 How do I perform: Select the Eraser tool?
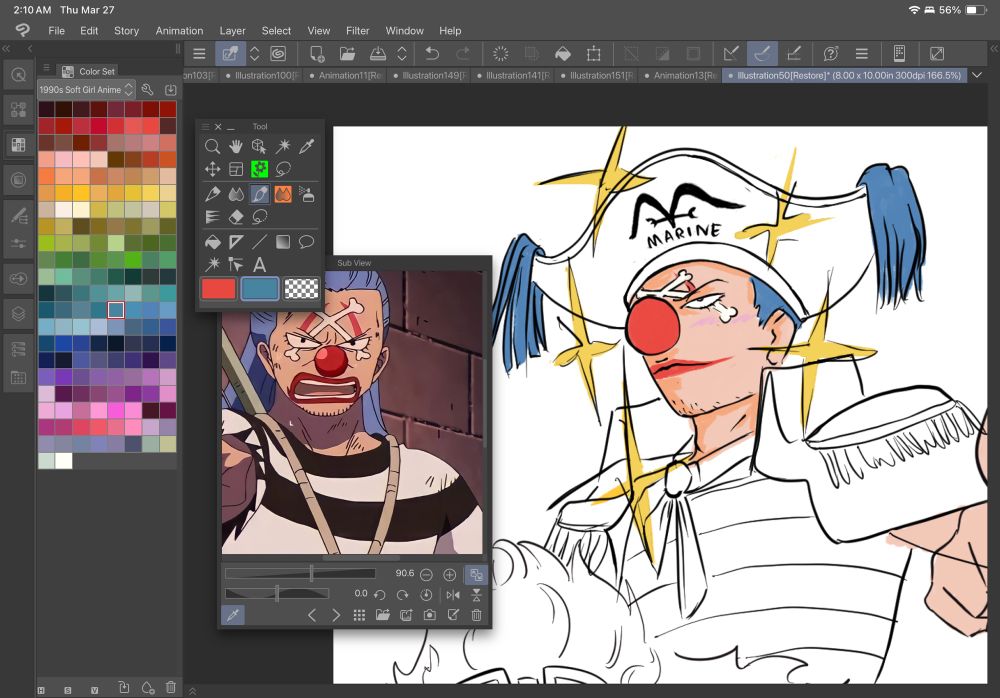(236, 217)
